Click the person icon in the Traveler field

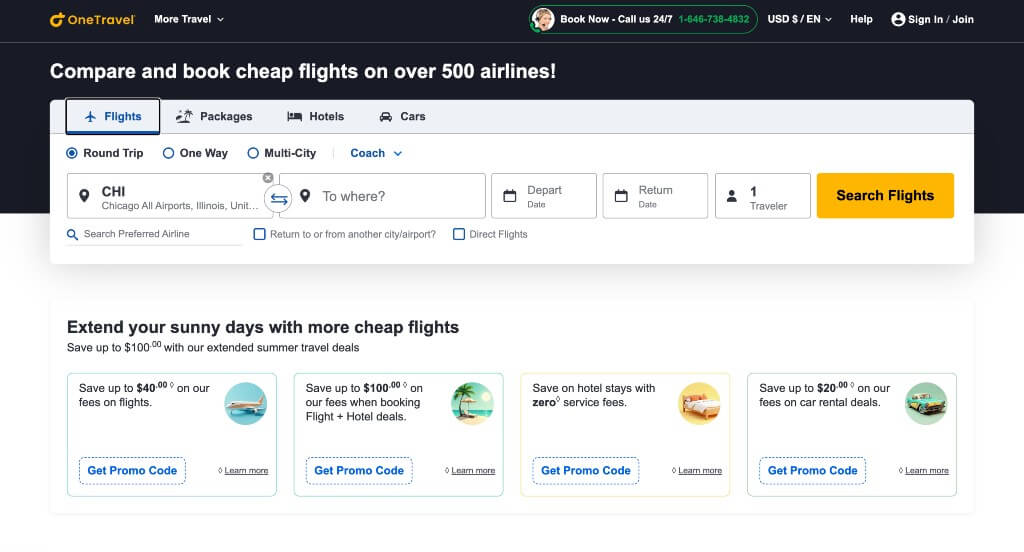click(x=732, y=196)
